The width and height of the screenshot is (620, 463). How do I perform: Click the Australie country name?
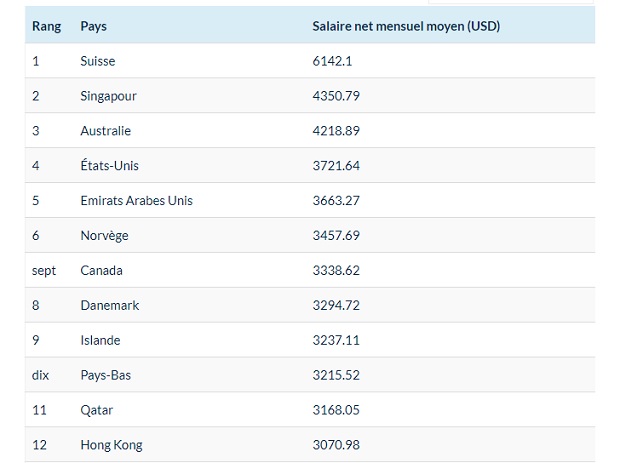click(x=106, y=131)
